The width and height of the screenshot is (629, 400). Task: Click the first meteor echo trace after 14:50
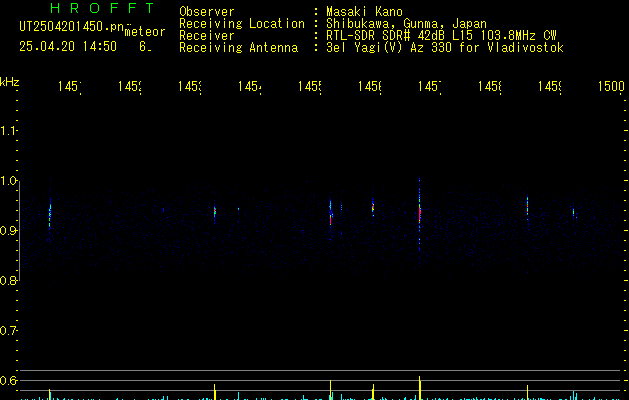pos(50,215)
